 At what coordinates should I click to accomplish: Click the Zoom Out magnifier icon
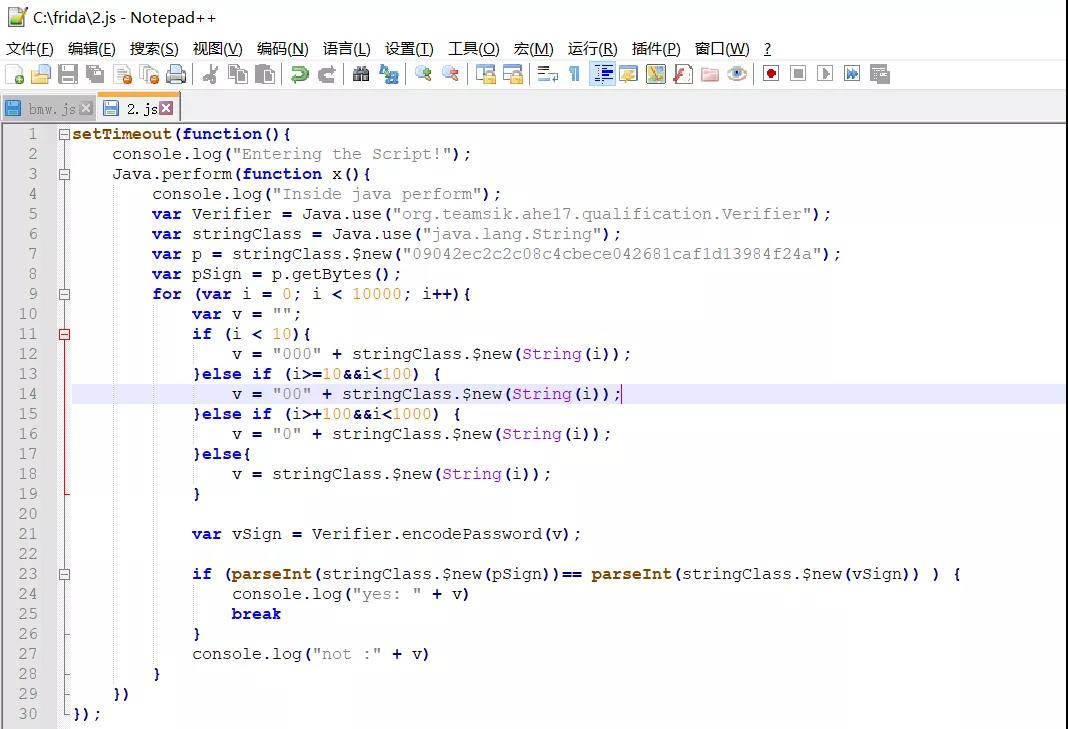(x=450, y=74)
